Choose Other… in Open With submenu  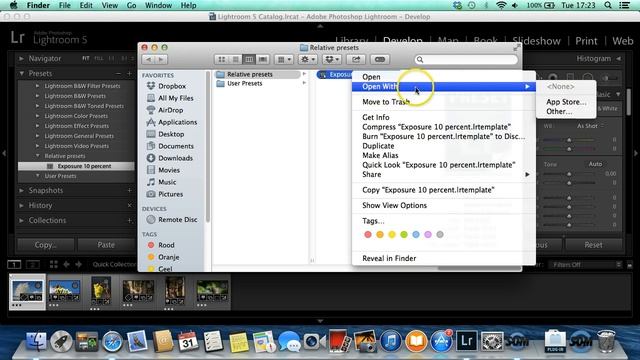coord(566,111)
